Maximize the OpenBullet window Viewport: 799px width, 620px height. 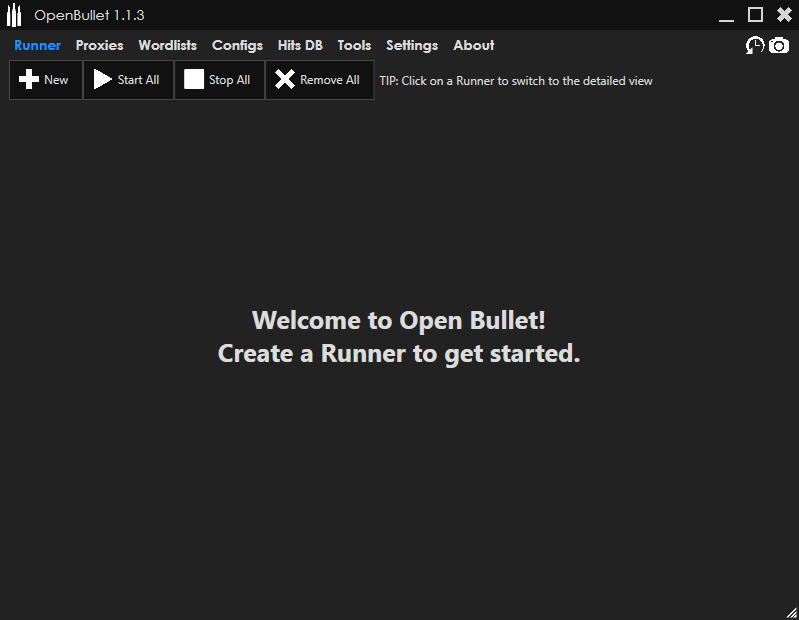click(x=755, y=15)
